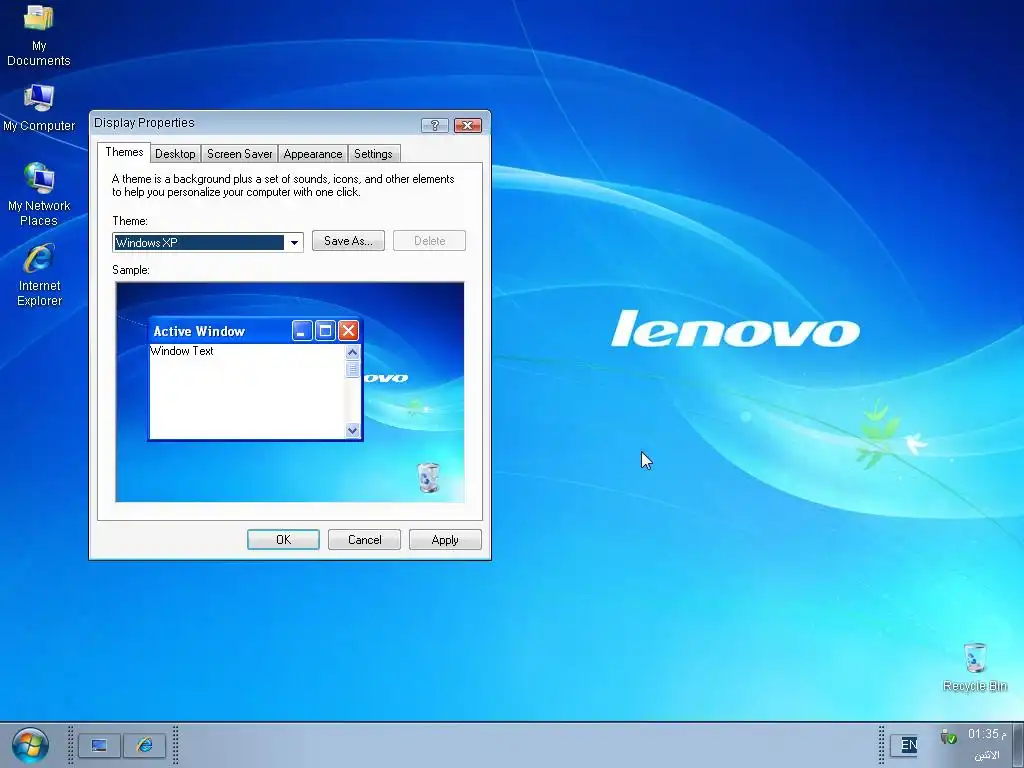
Task: Click the greyed-out Delete button
Action: (429, 241)
